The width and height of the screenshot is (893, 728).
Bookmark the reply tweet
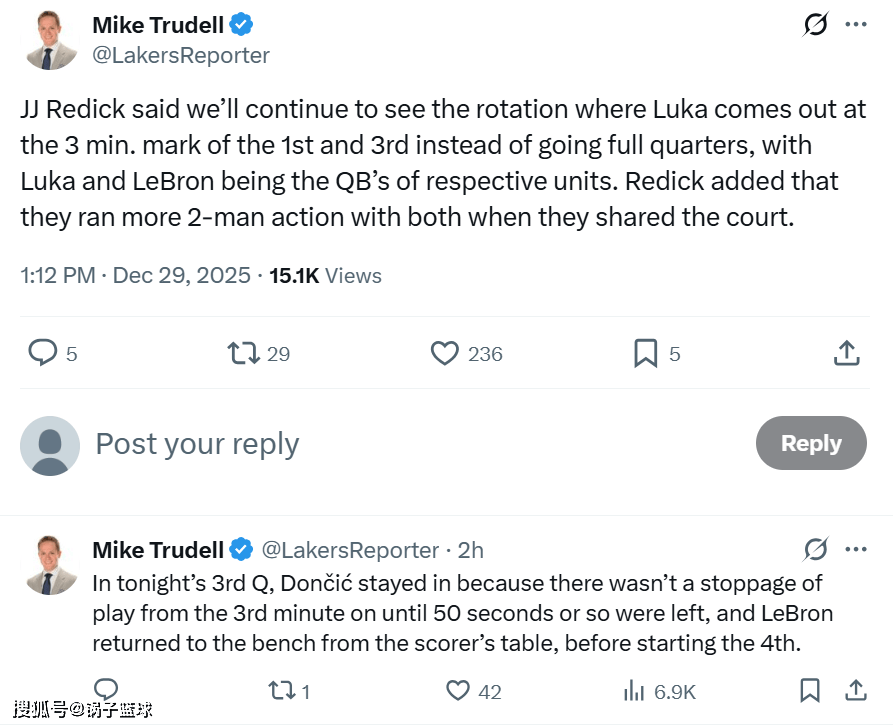(810, 690)
